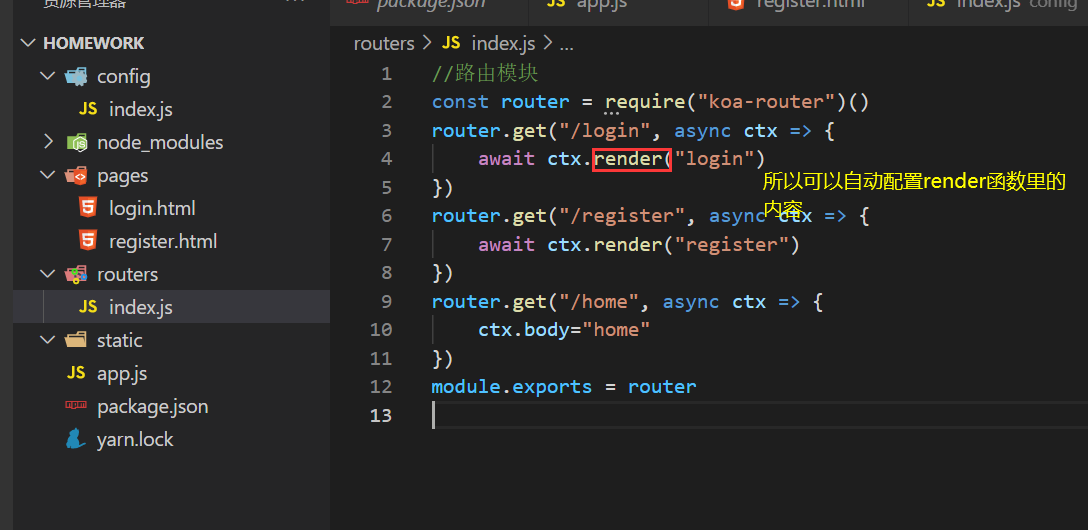Click the routers folder icon
1088x530 pixels.
pos(76,274)
